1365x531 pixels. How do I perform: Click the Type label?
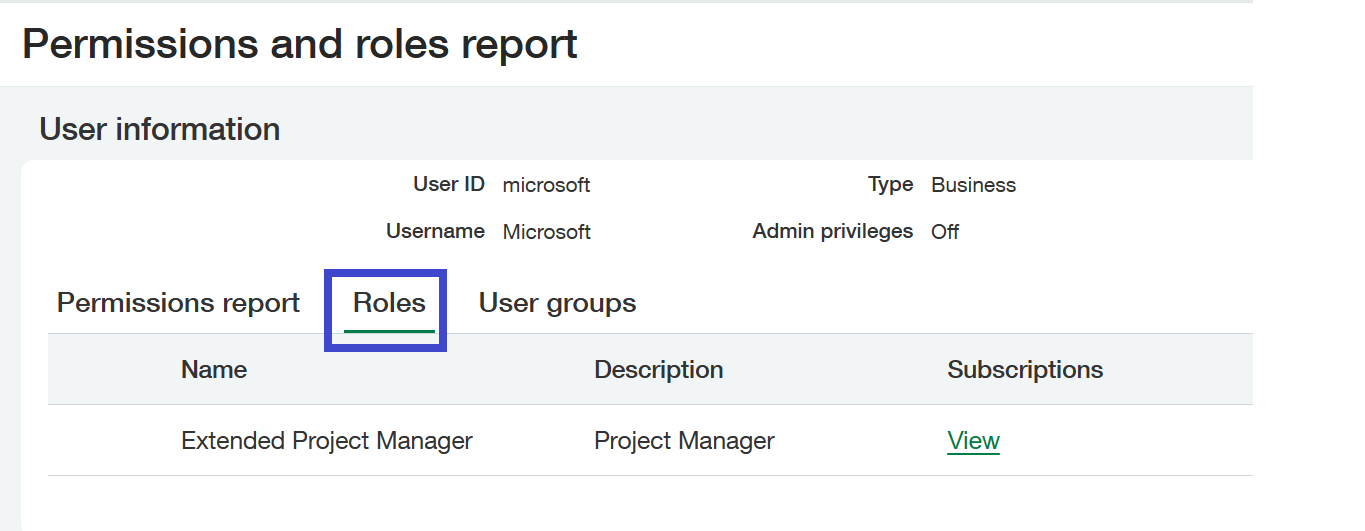pyautogui.click(x=890, y=184)
